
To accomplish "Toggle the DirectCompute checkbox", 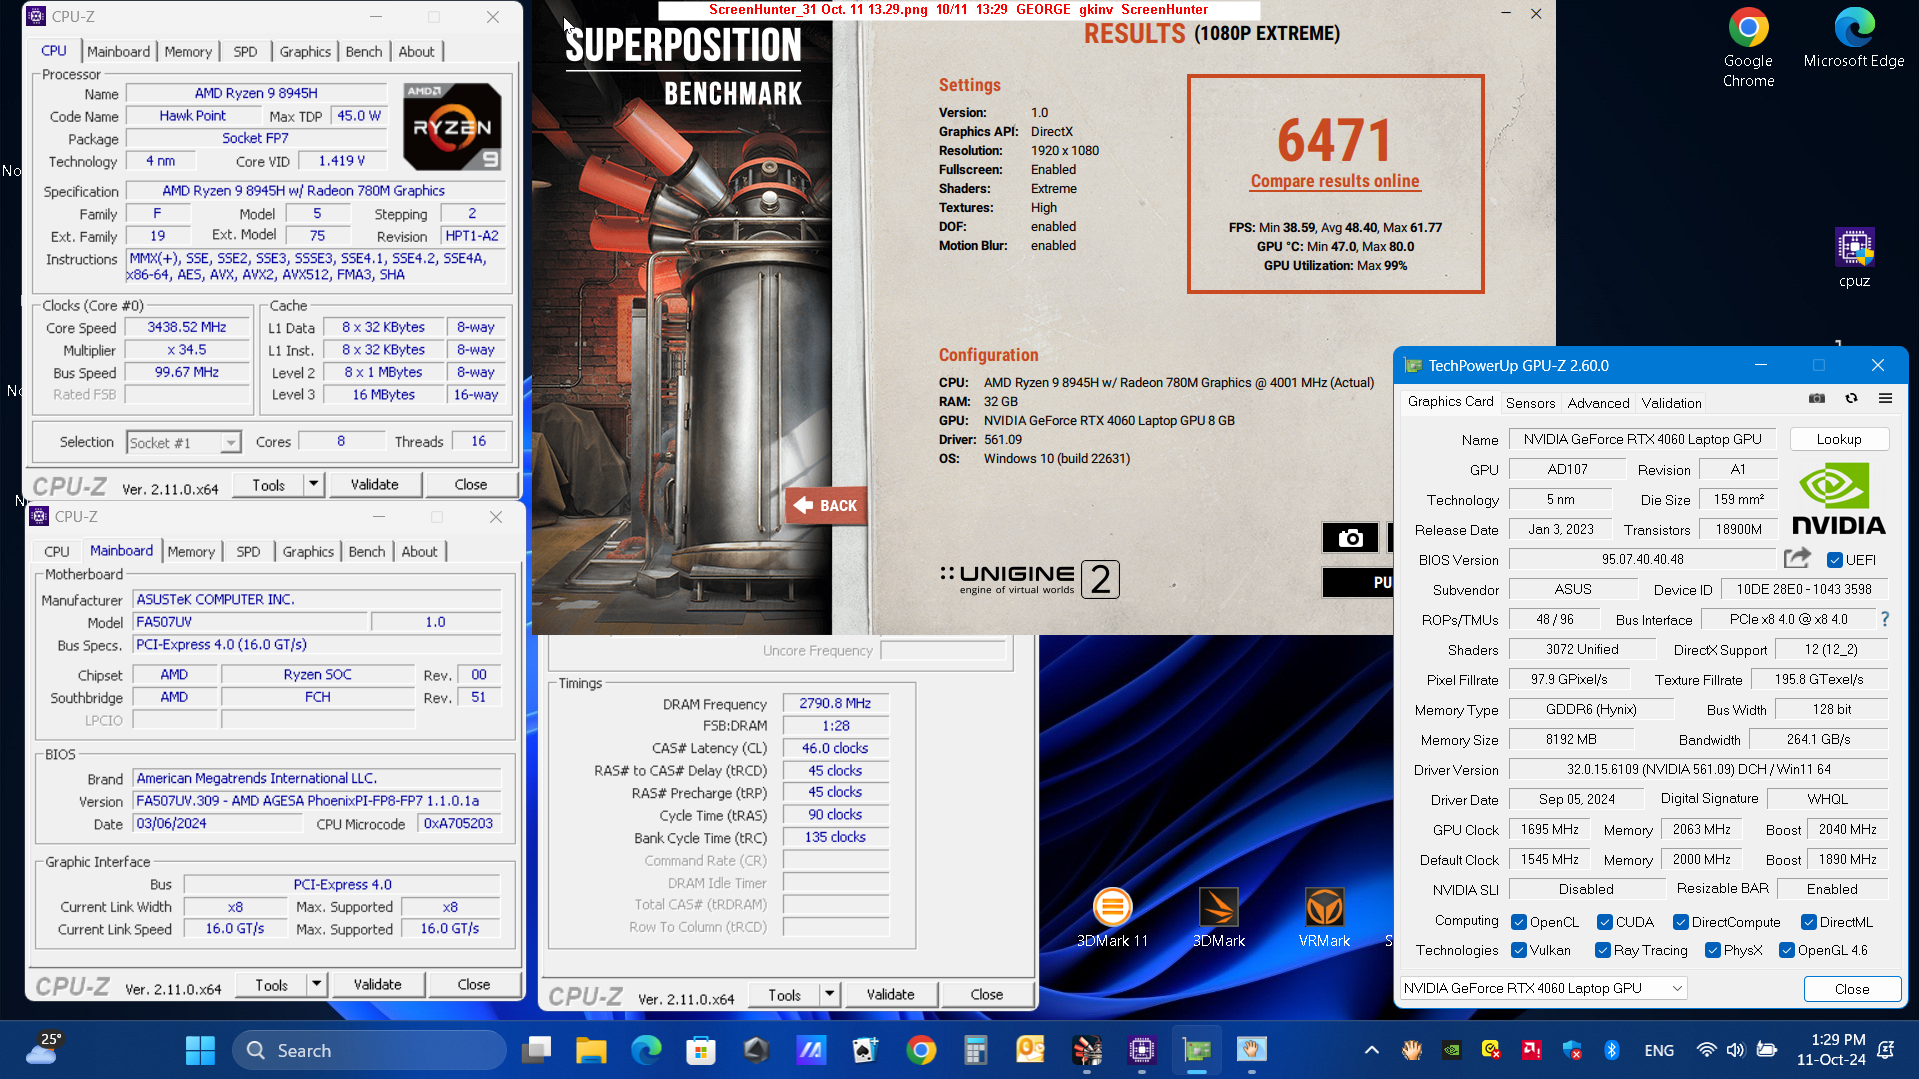I will [1680, 922].
